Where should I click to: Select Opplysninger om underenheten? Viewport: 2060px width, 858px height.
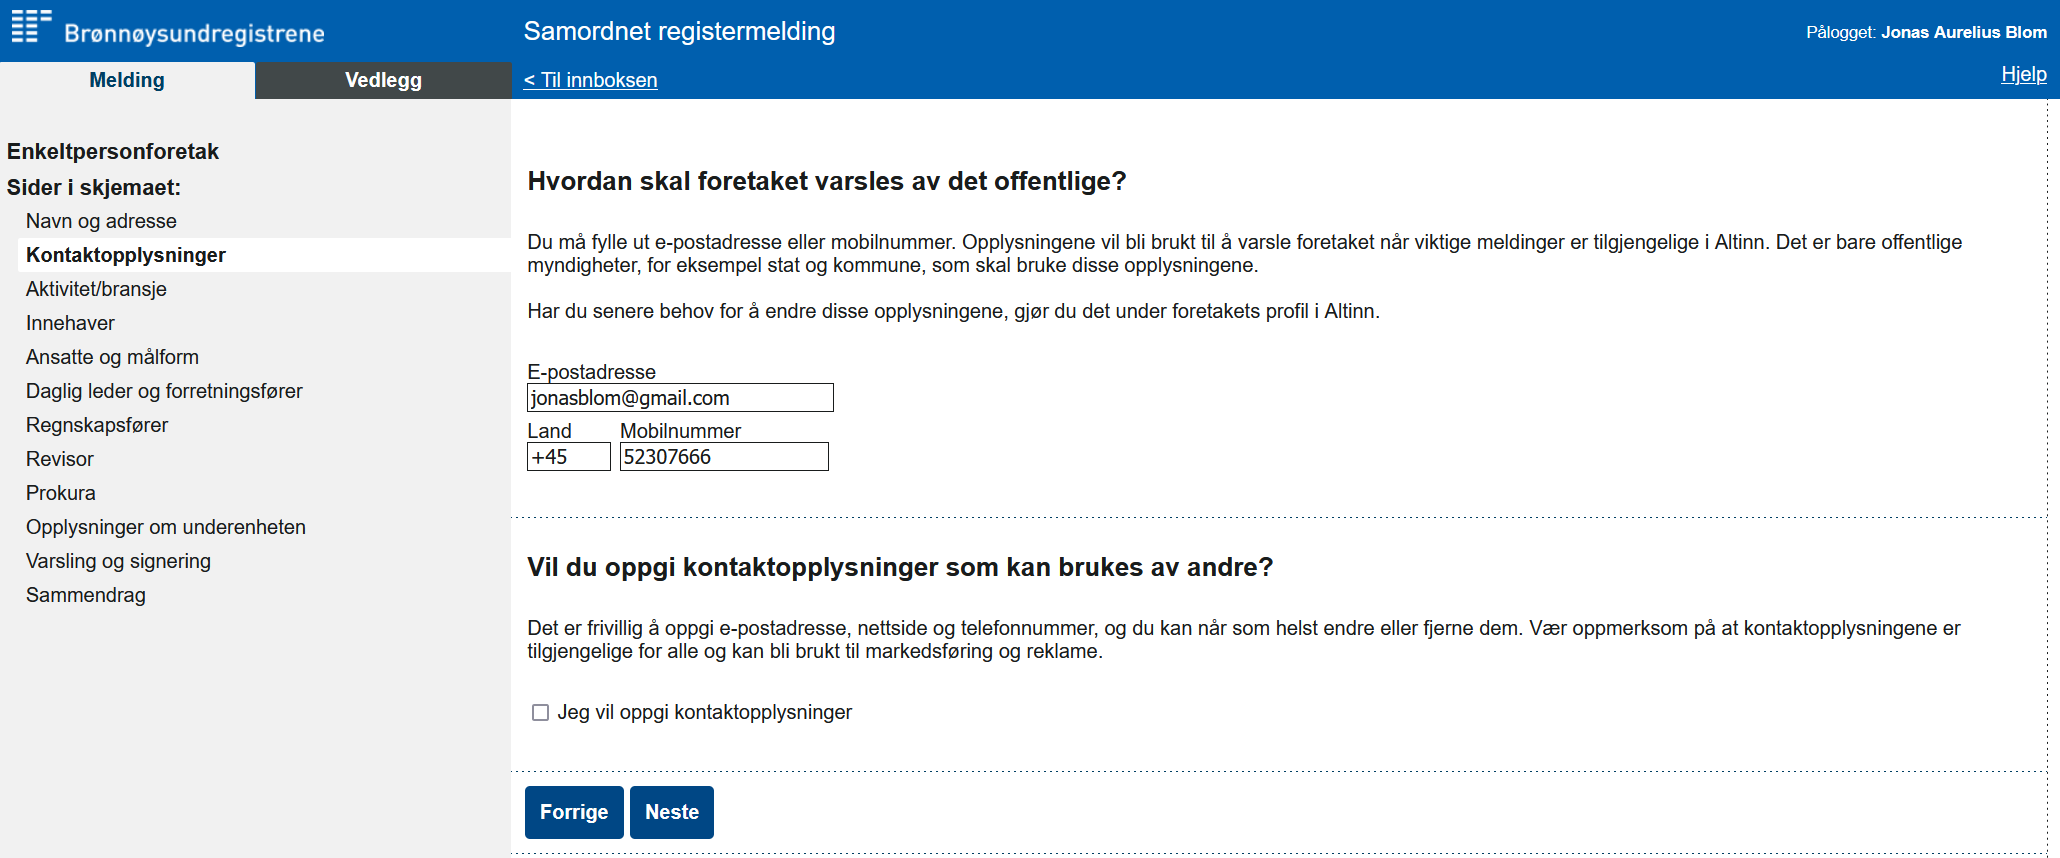point(166,527)
